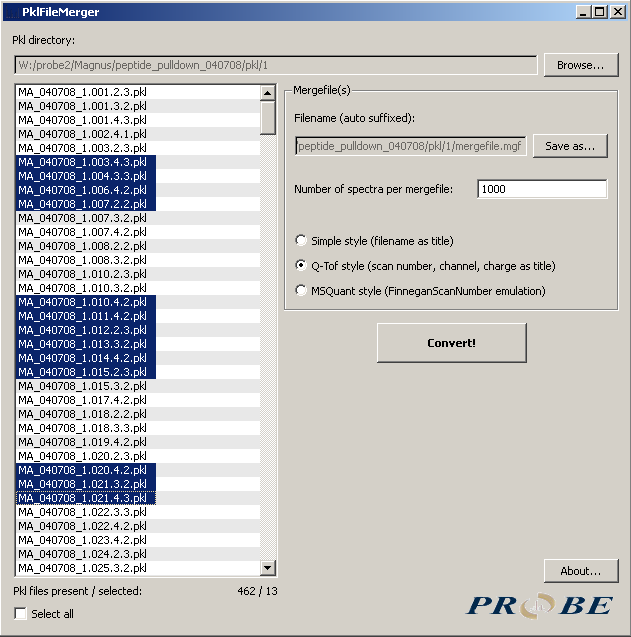
Task: Click the Save as... button
Action: point(569,146)
